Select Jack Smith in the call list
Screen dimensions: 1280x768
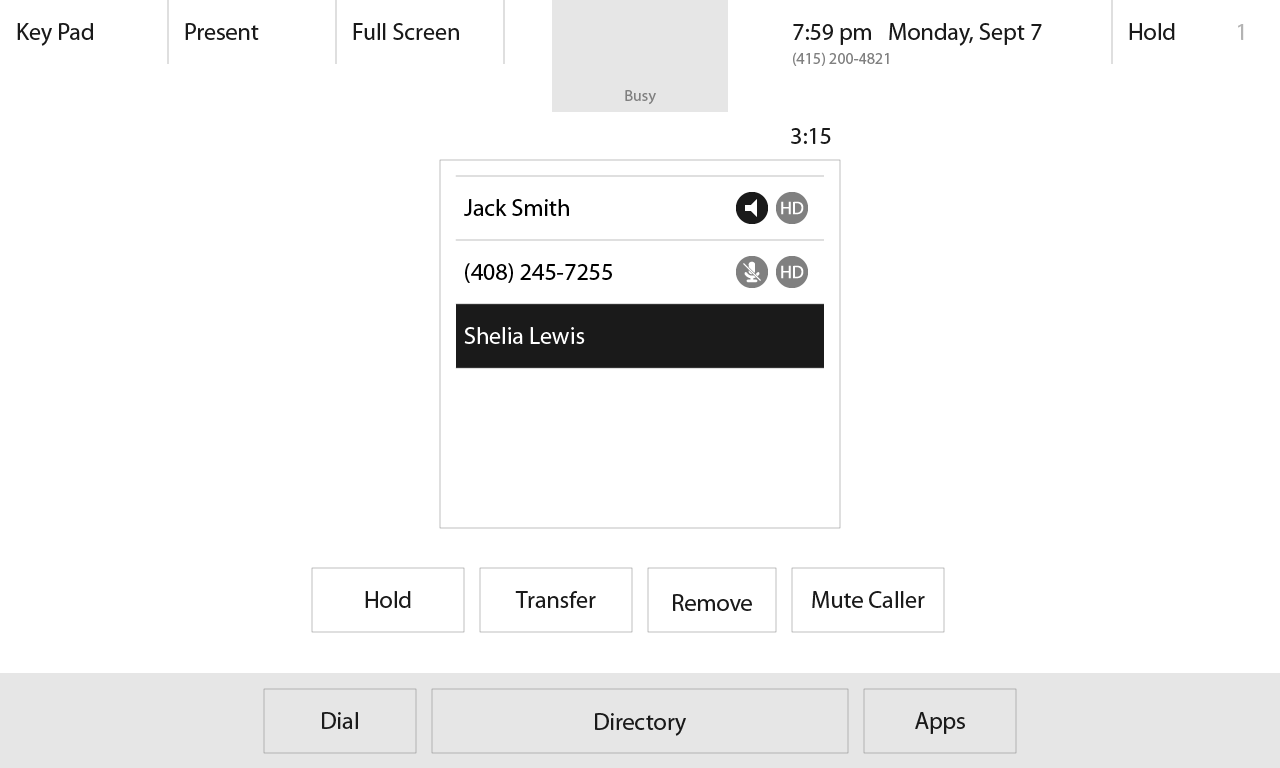click(640, 208)
